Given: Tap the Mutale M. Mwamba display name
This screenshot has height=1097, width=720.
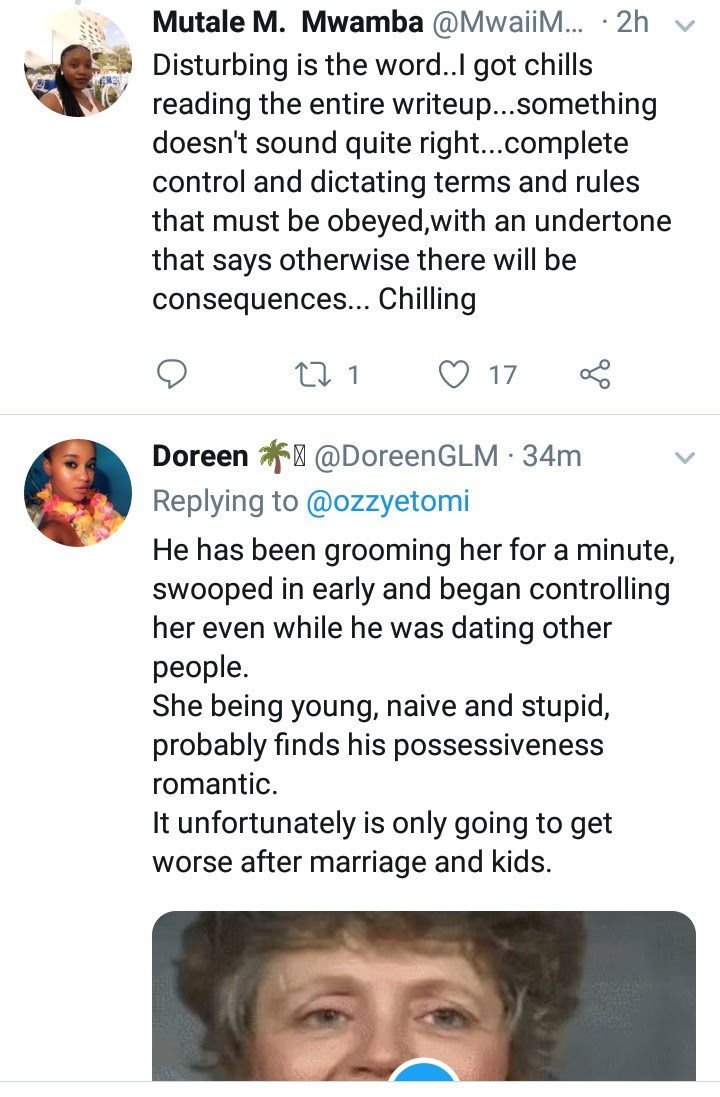Looking at the screenshot, I should (290, 22).
